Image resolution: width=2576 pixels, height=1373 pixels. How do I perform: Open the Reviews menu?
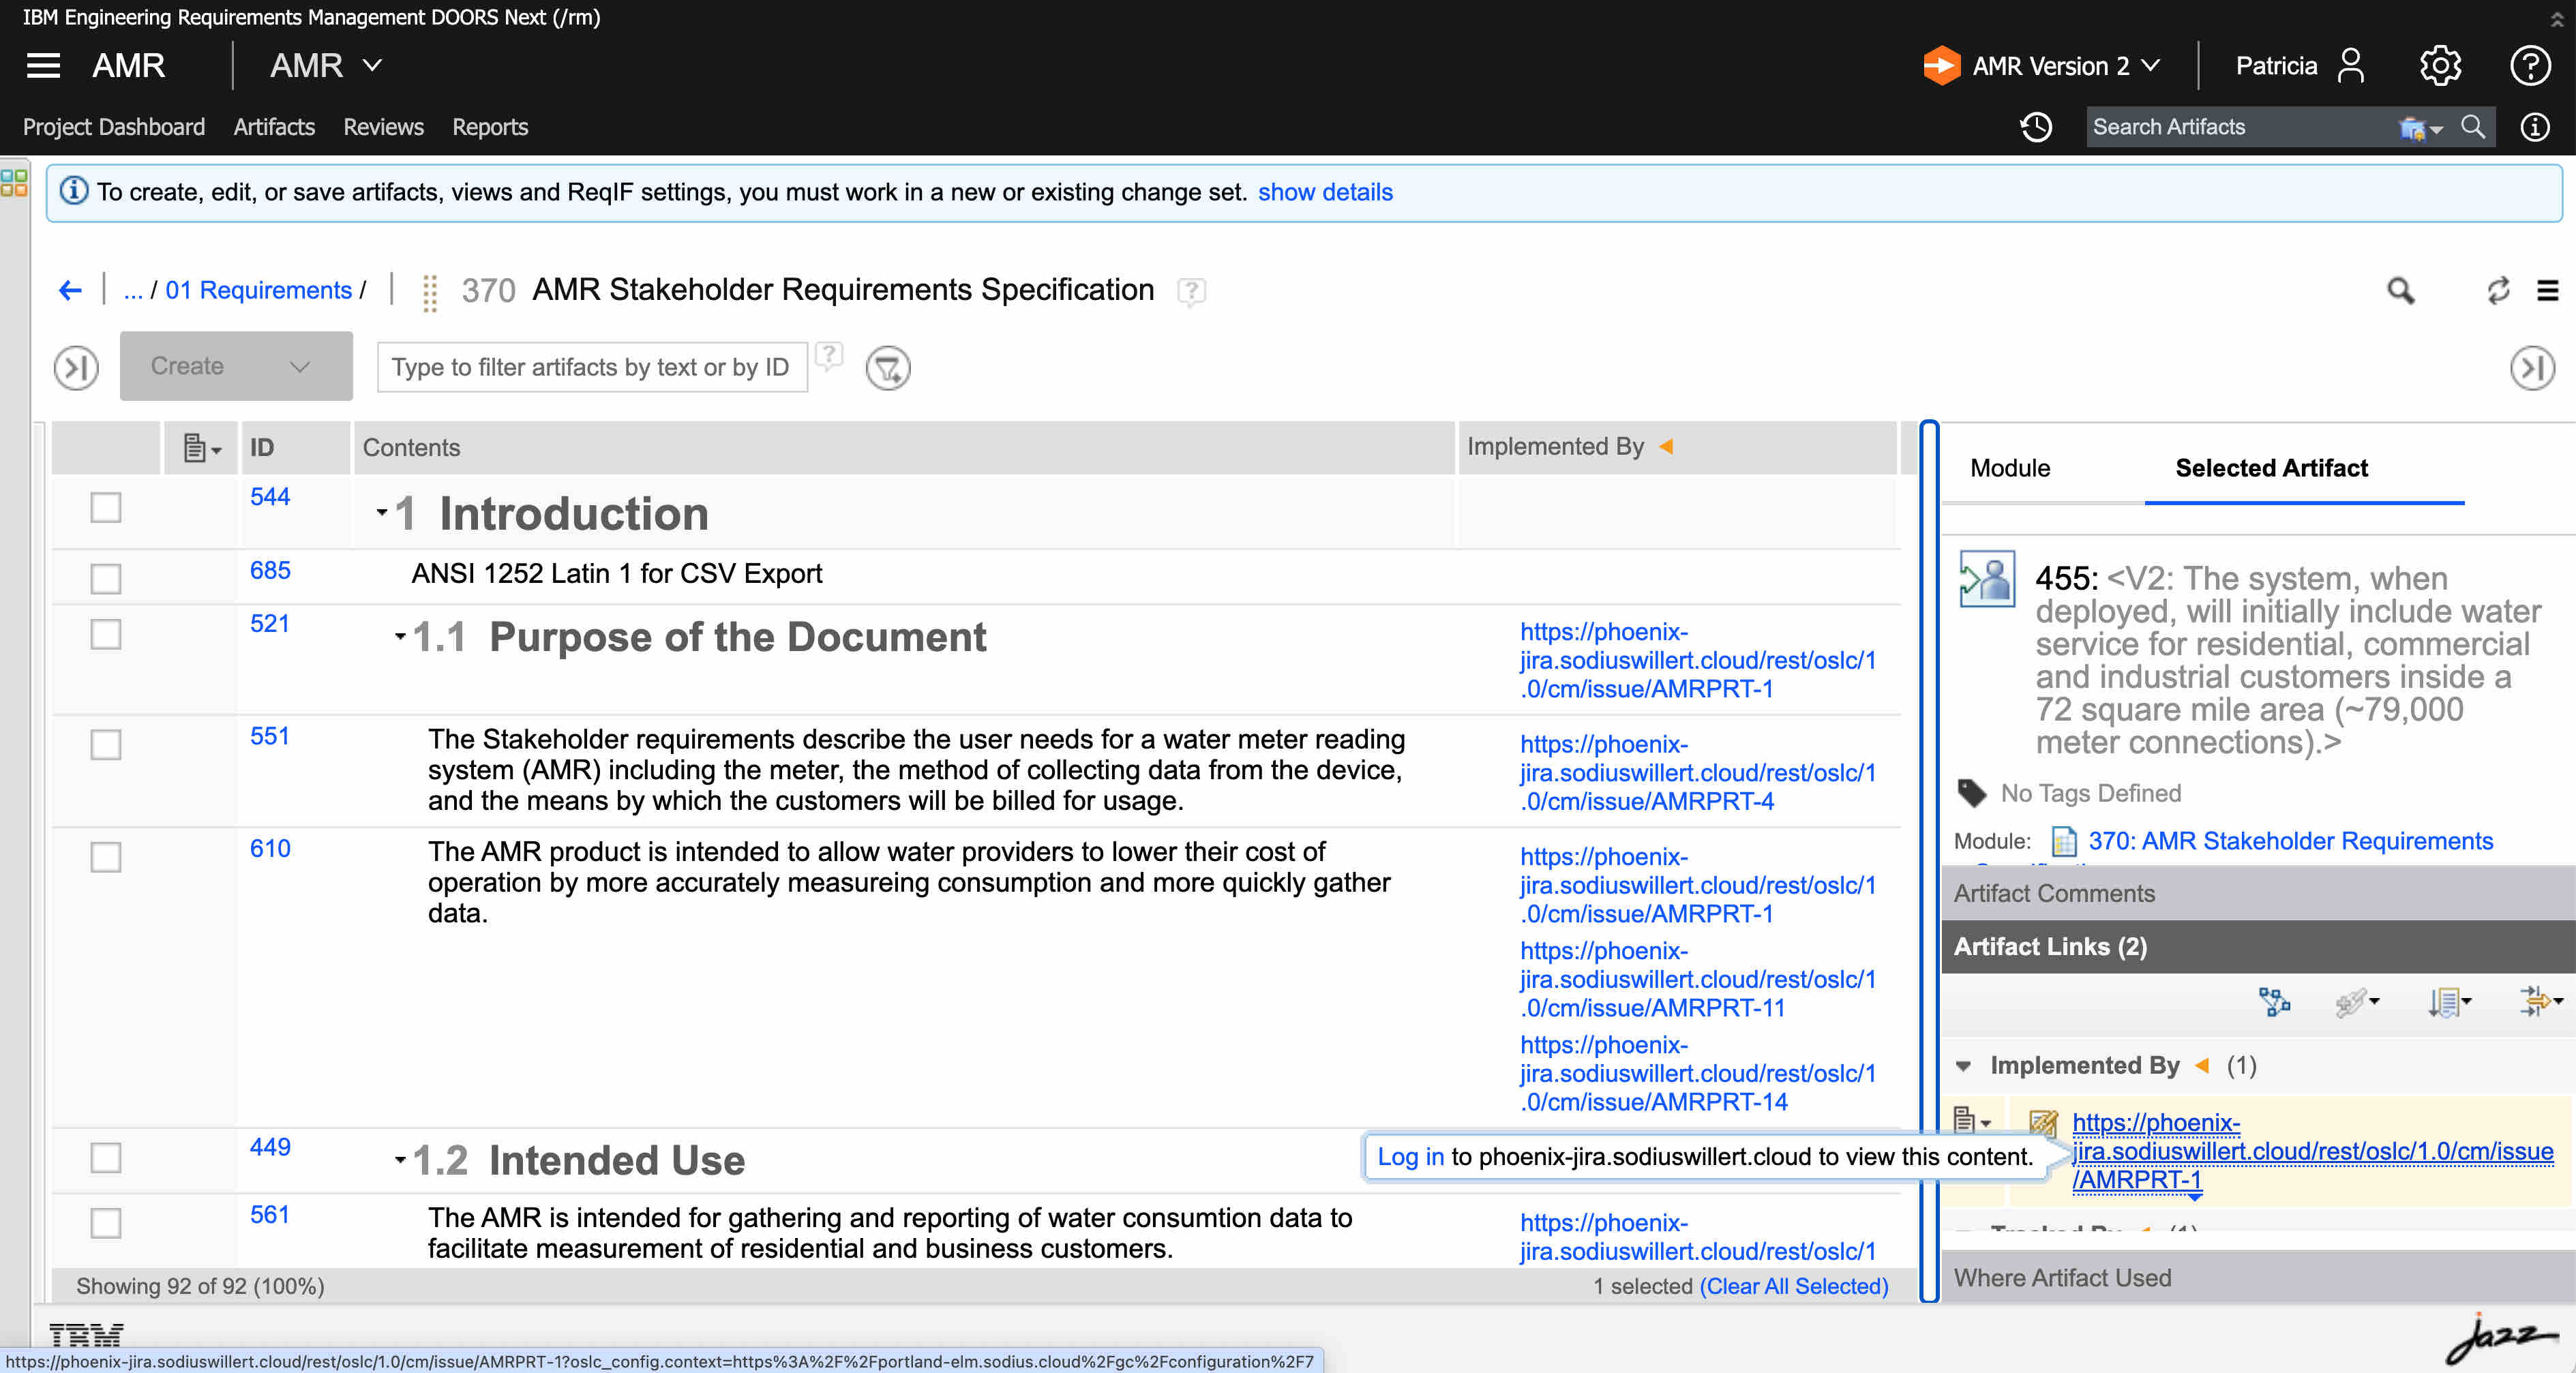pos(383,127)
